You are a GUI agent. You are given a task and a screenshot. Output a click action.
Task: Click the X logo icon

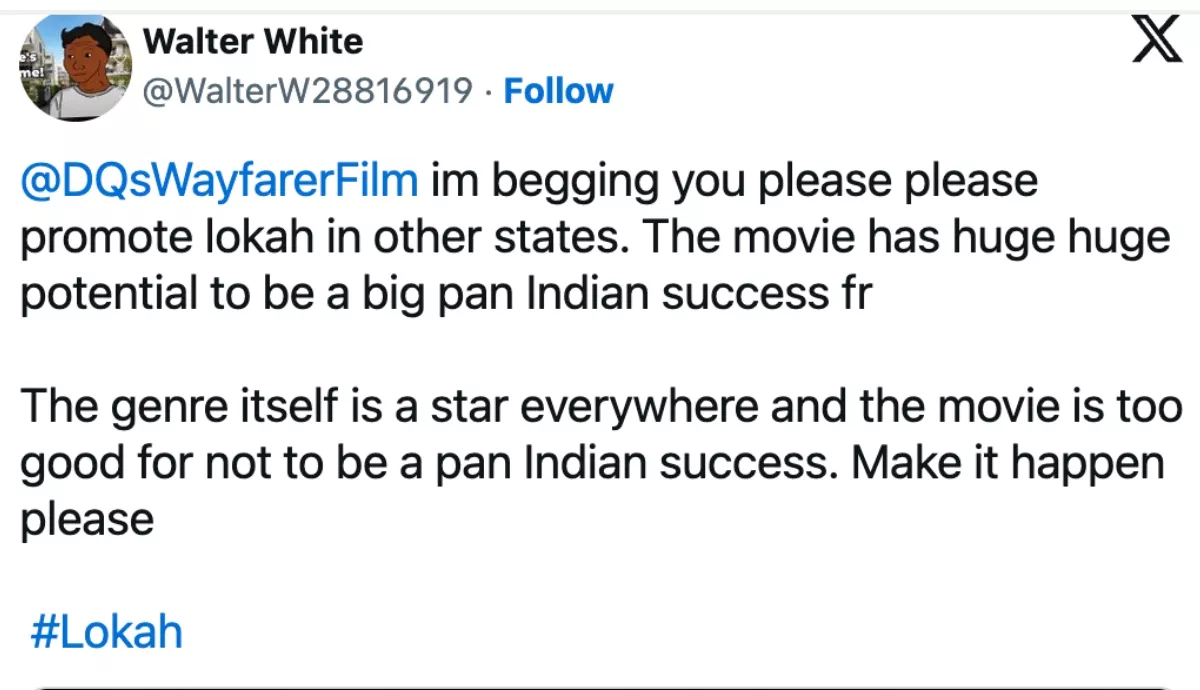pyautogui.click(x=1157, y=41)
